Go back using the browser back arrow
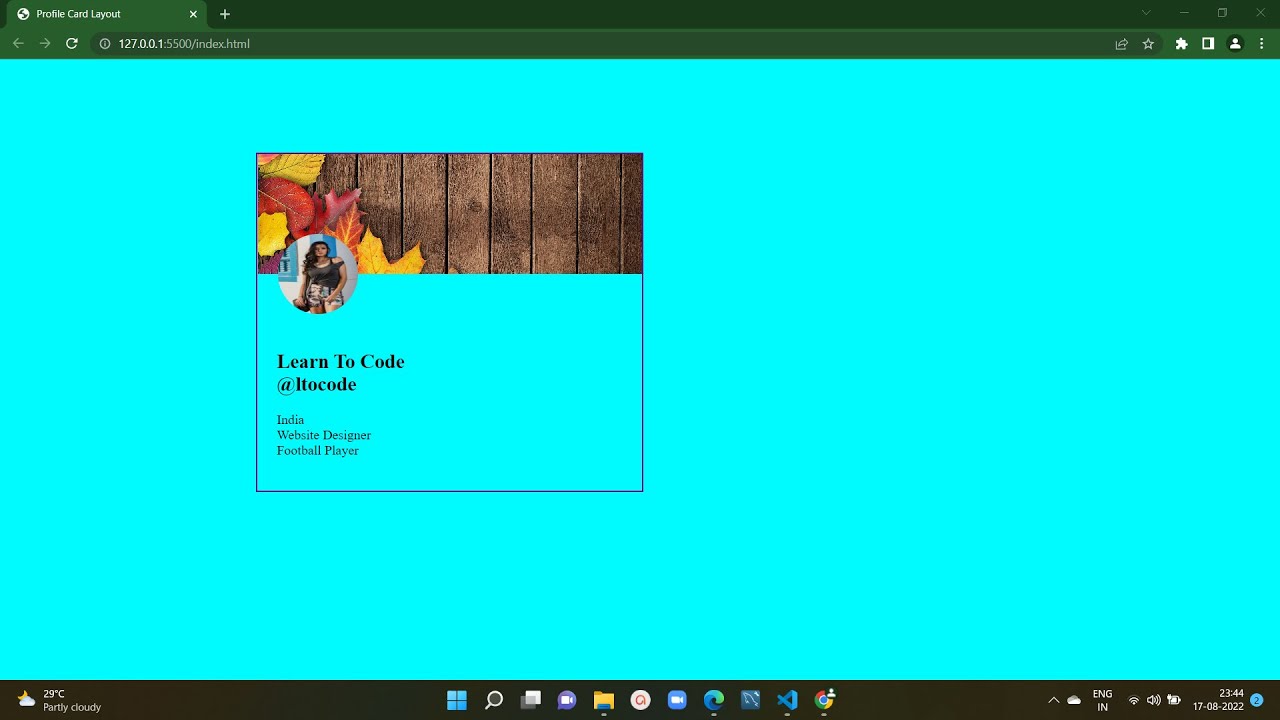Viewport: 1280px width, 720px height. (18, 44)
